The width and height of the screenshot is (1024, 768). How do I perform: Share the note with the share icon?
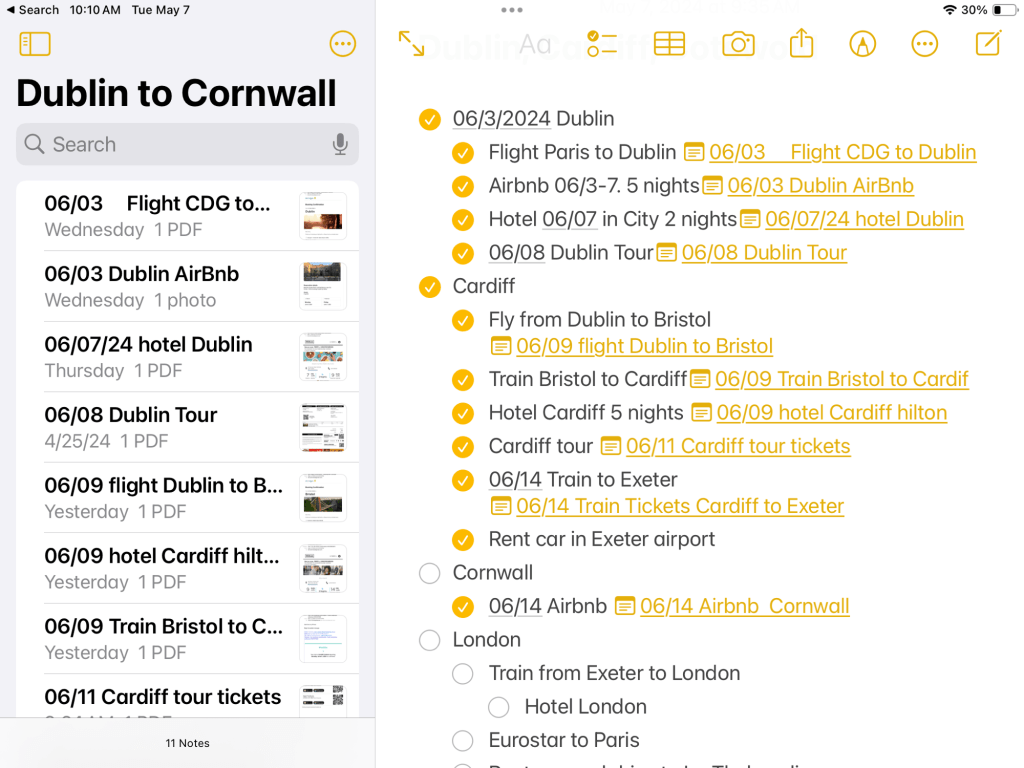click(x=801, y=43)
